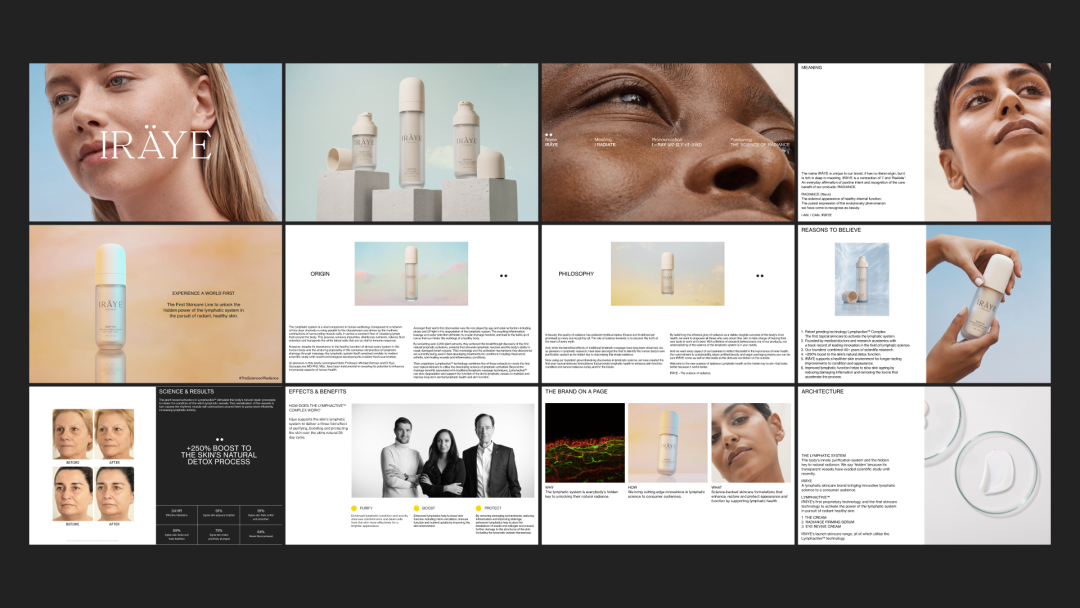This screenshot has height=608, width=1080.
Task: Click the red-green microscopy image
Action: (x=585, y=443)
